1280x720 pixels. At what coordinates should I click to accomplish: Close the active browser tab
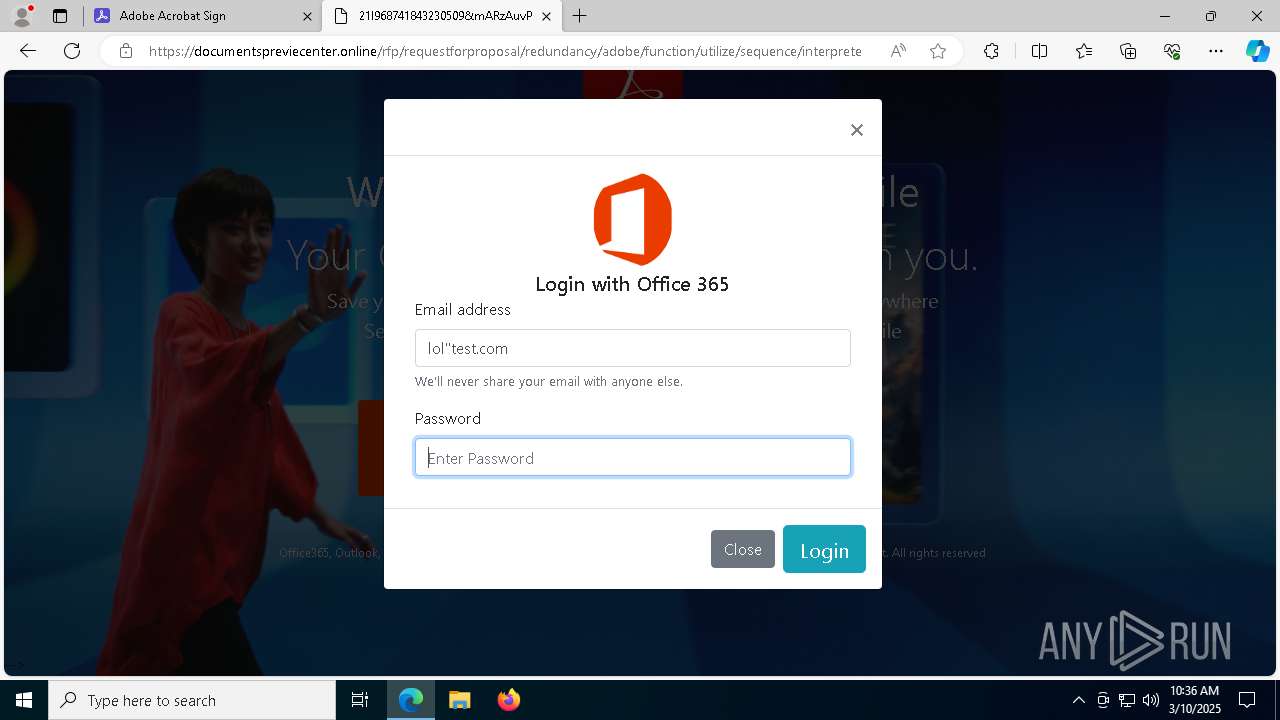[546, 16]
